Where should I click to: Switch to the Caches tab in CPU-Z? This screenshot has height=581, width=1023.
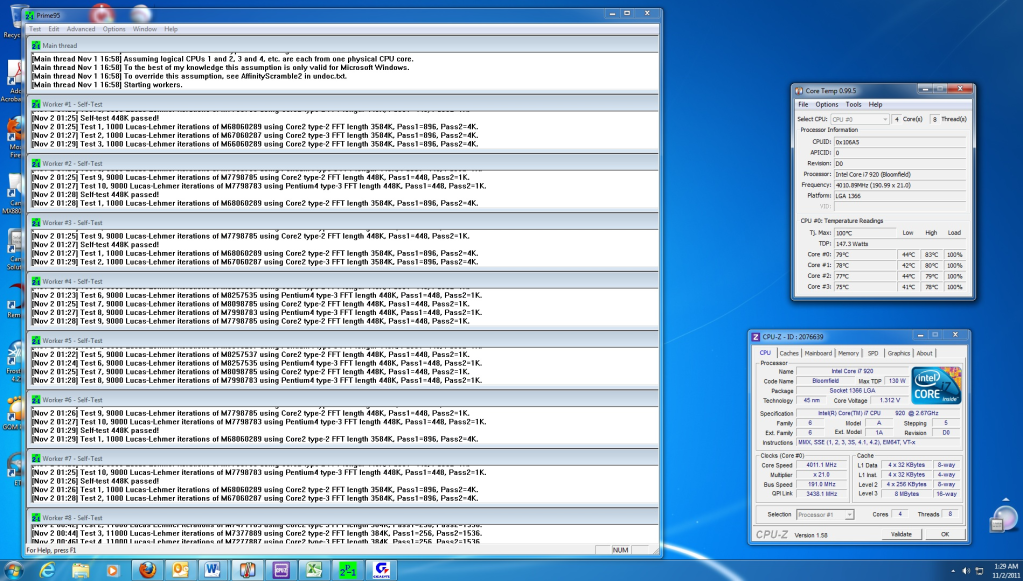[x=789, y=353]
